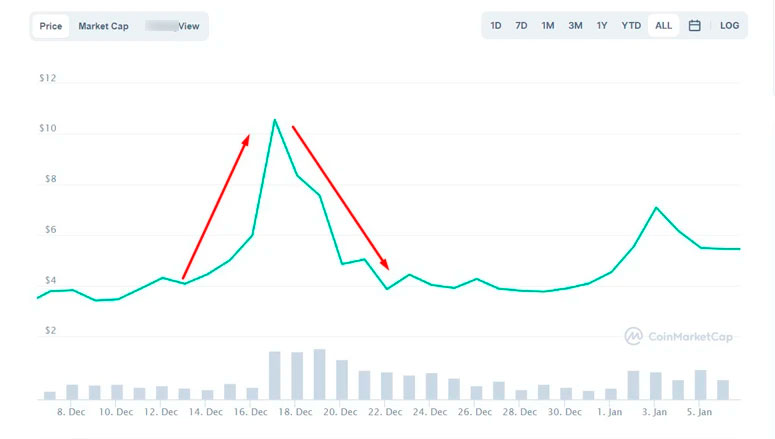
Task: Click the price peak near 3 Jan
Action: tap(656, 207)
